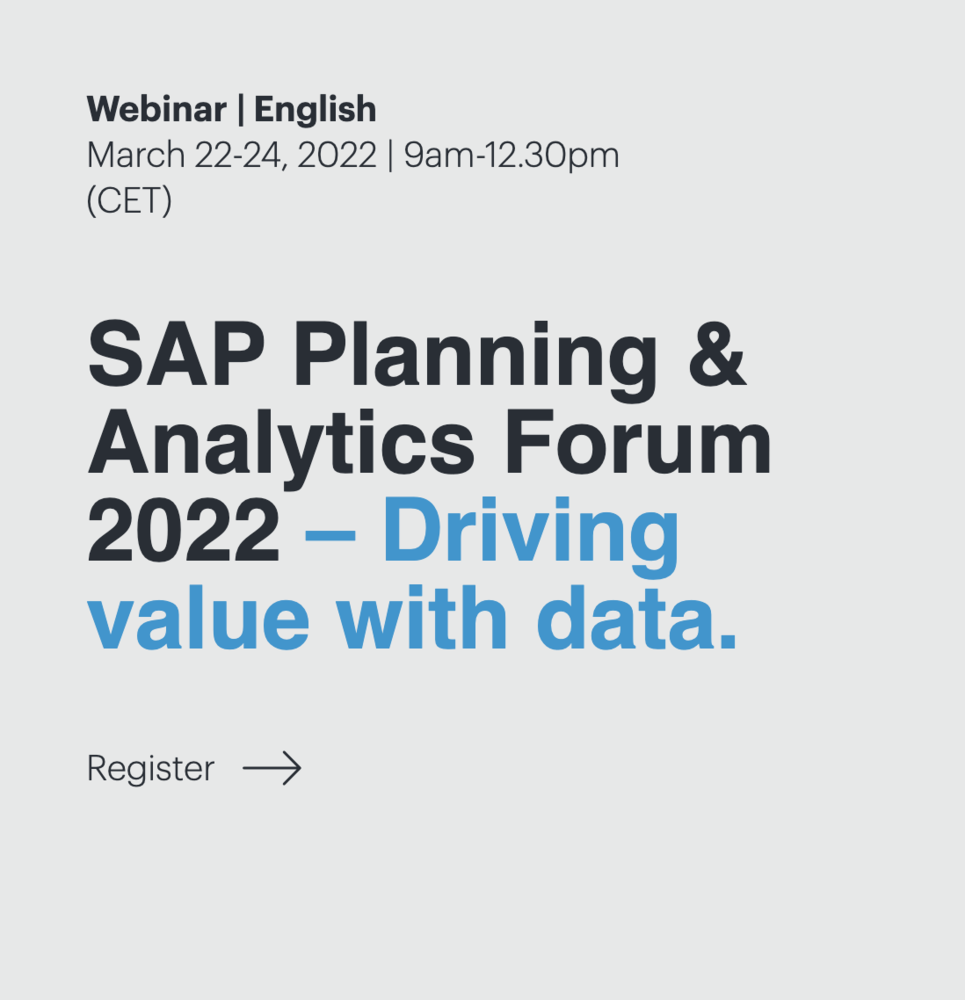965x1000 pixels.
Task: Click the blue word "value"
Action: [198, 617]
